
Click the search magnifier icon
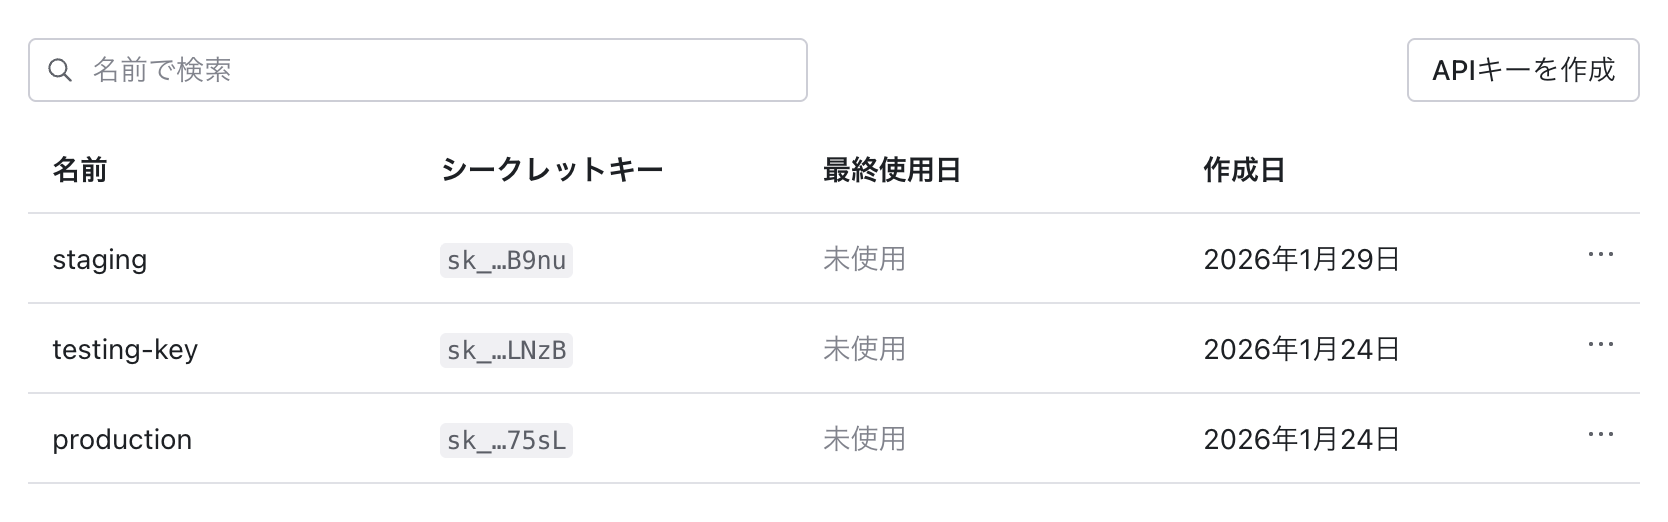tap(60, 70)
